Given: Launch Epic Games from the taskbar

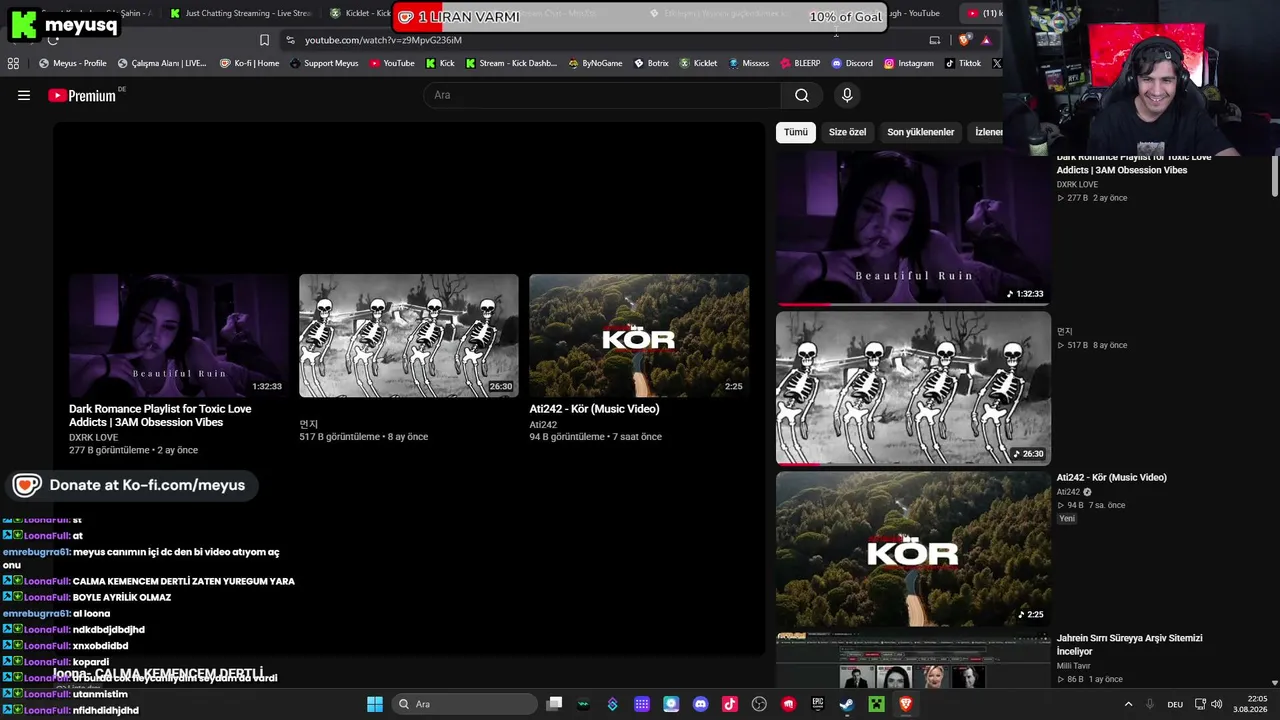Looking at the screenshot, I should [x=818, y=704].
